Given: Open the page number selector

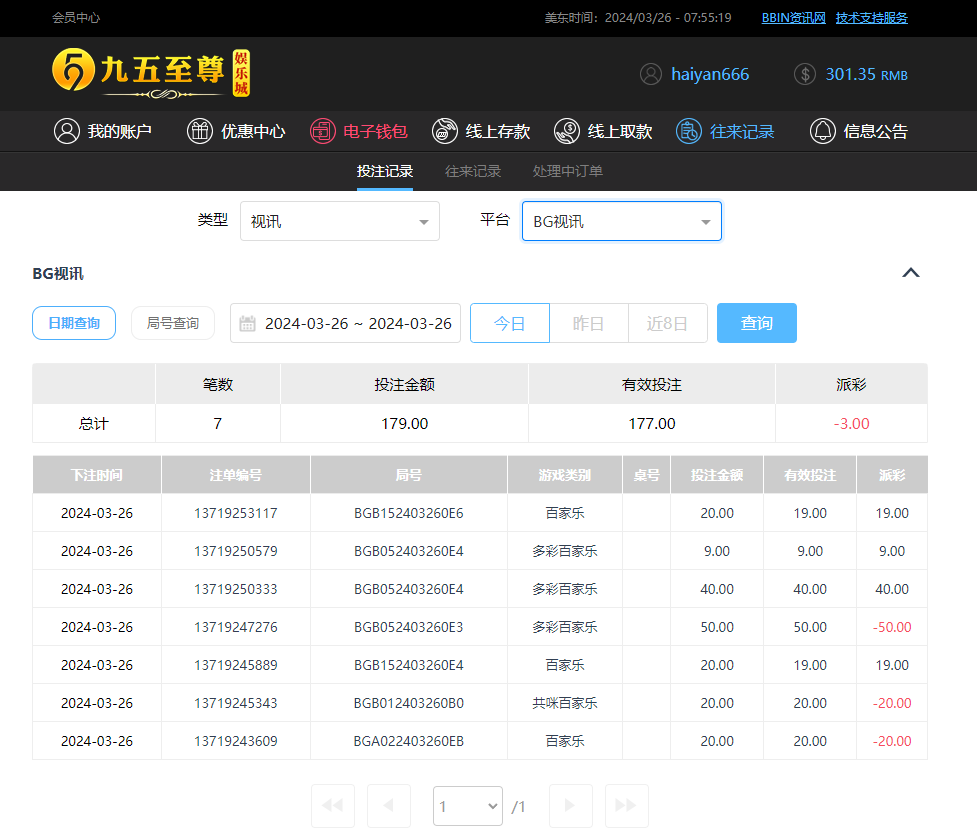Looking at the screenshot, I should [x=467, y=805].
